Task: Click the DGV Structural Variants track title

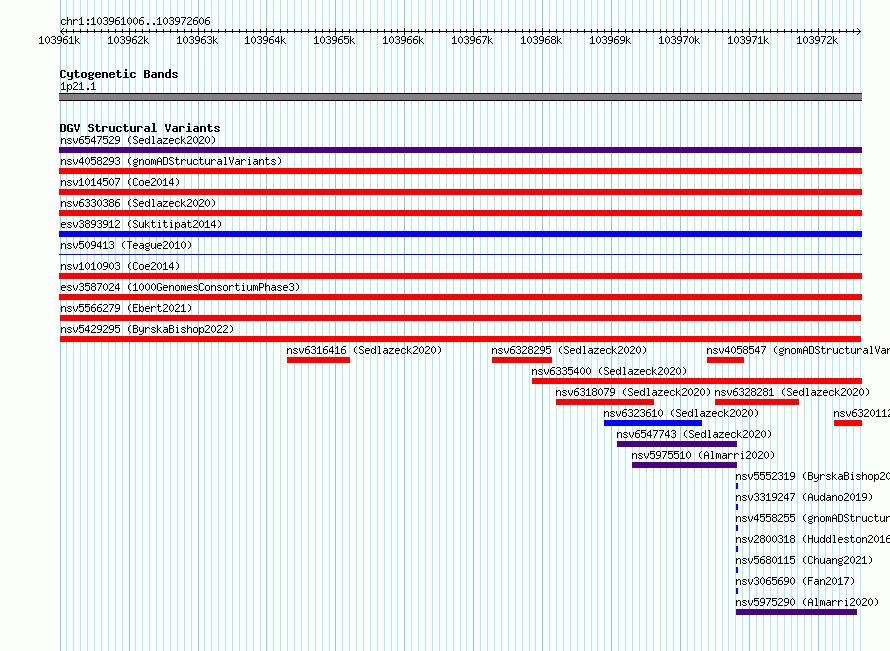Action: point(140,128)
